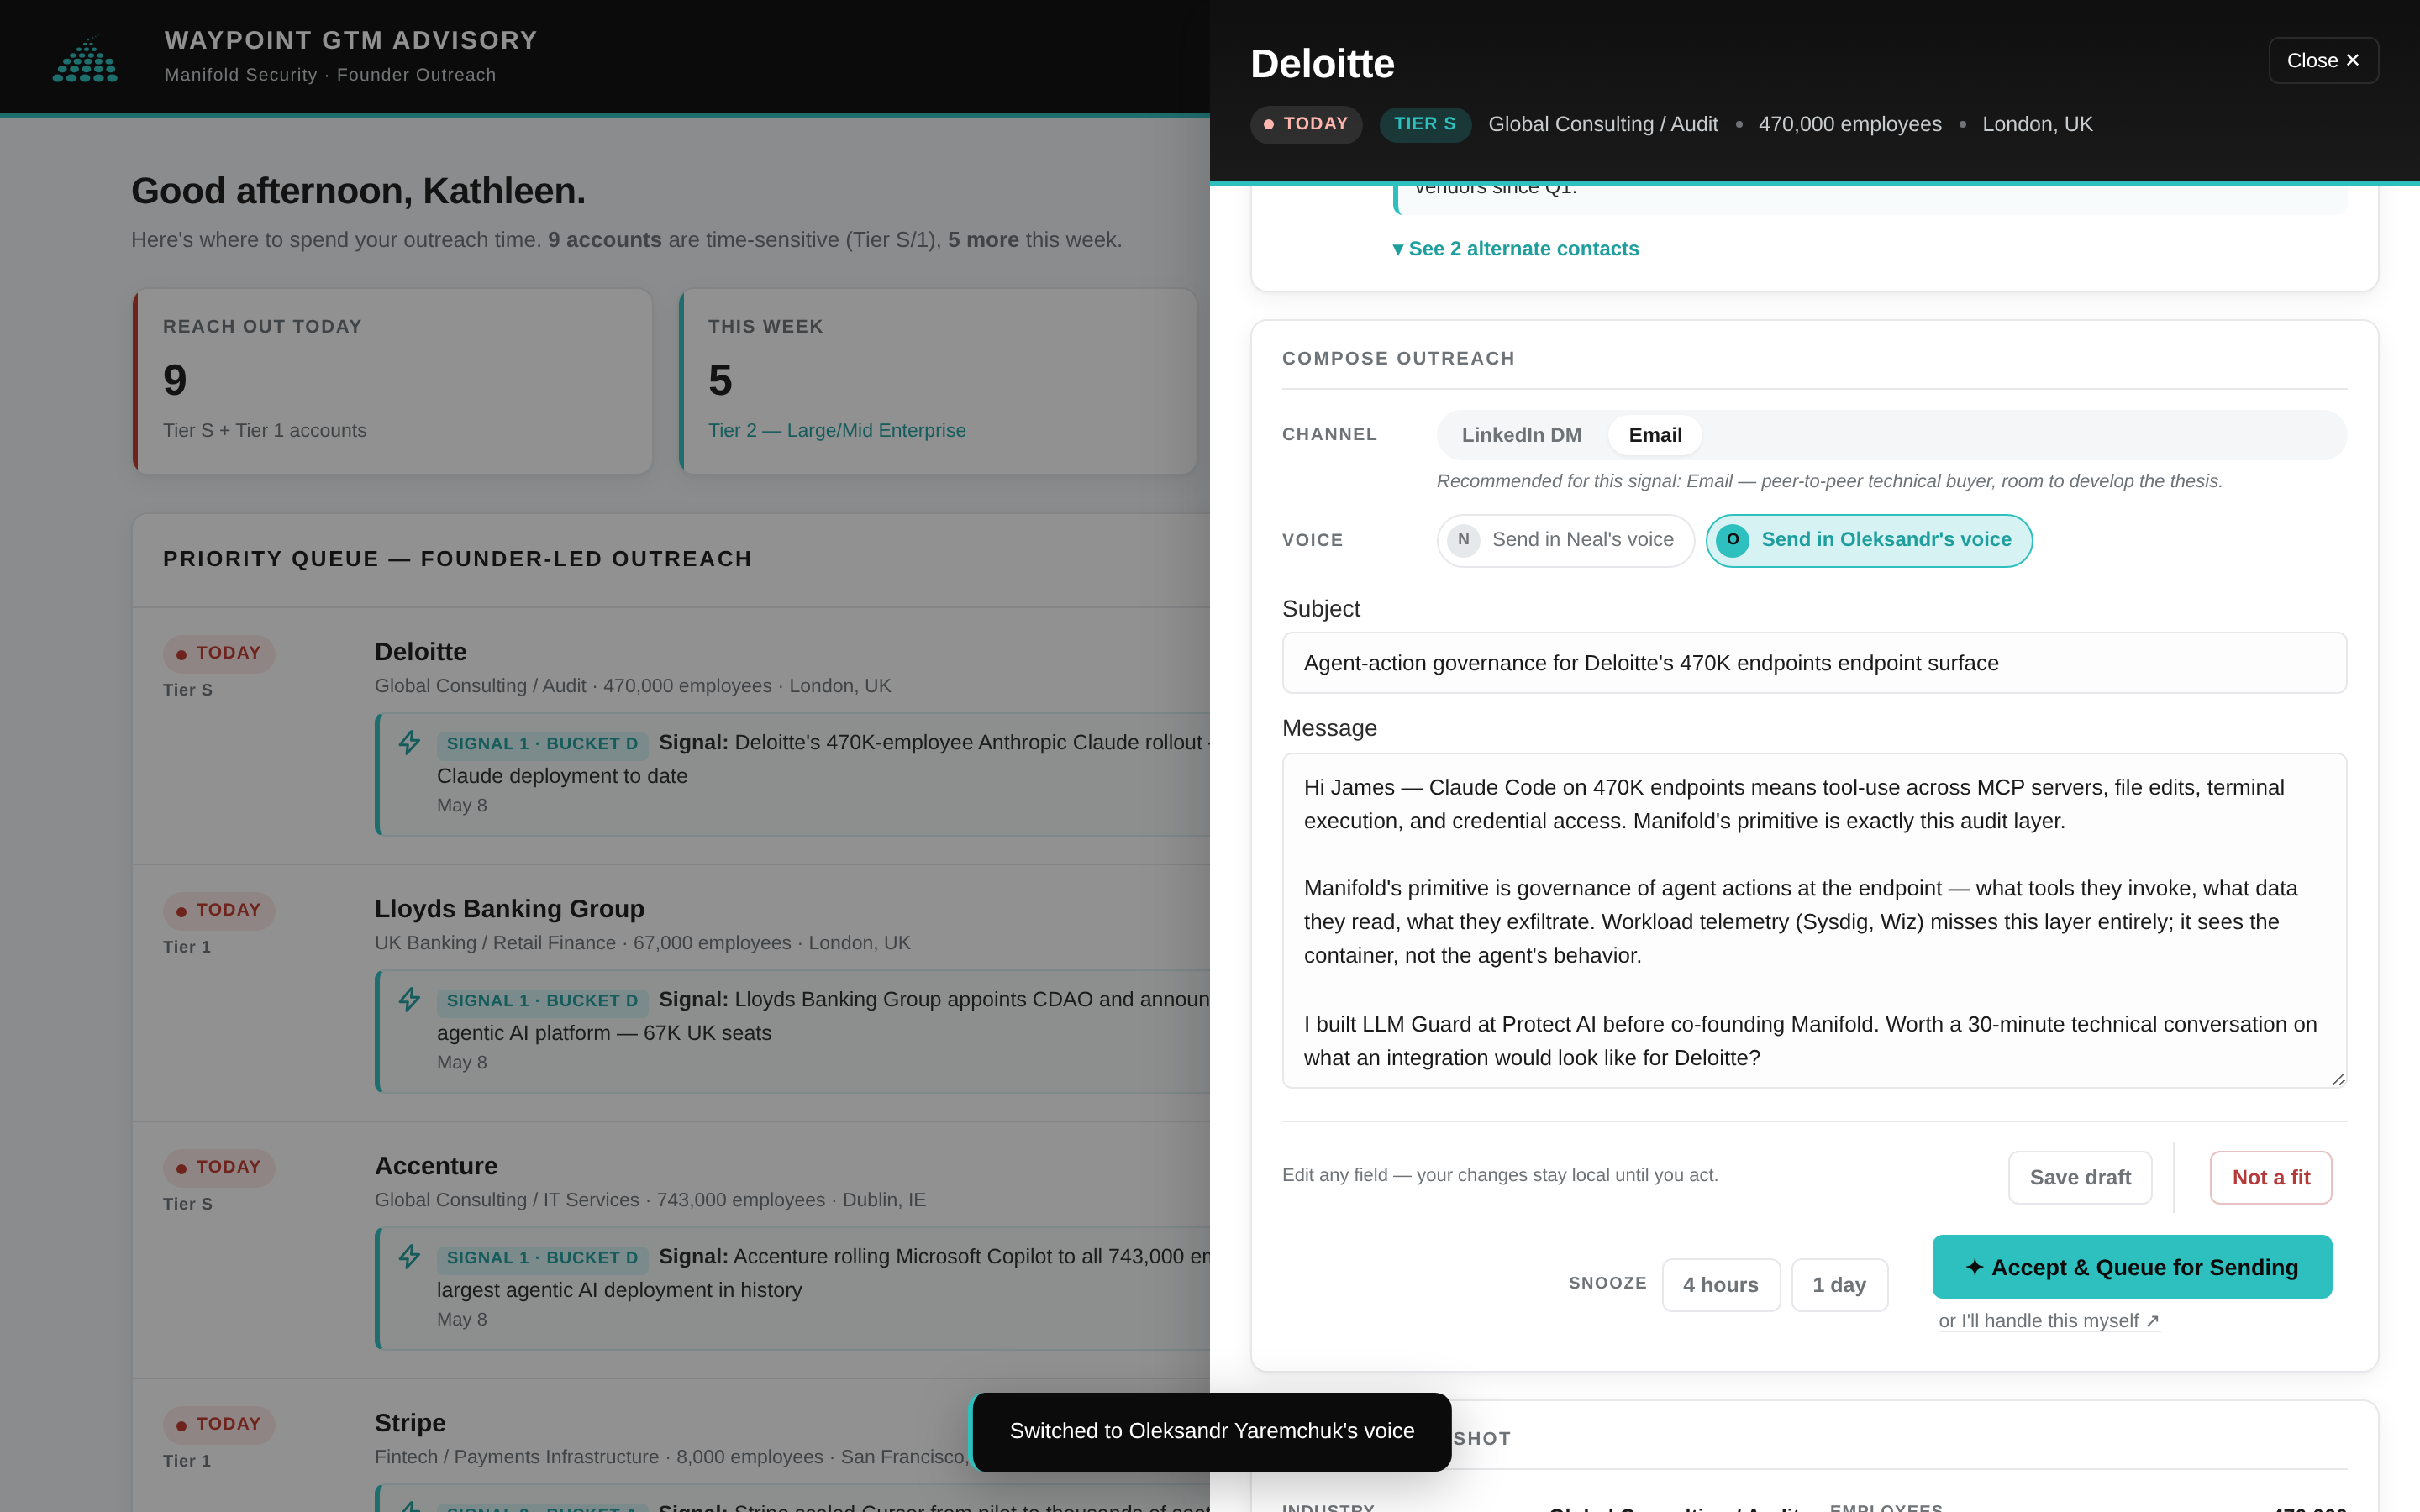The image size is (2420, 1512).
Task: Open the Accenture account in queue
Action: (x=436, y=1166)
